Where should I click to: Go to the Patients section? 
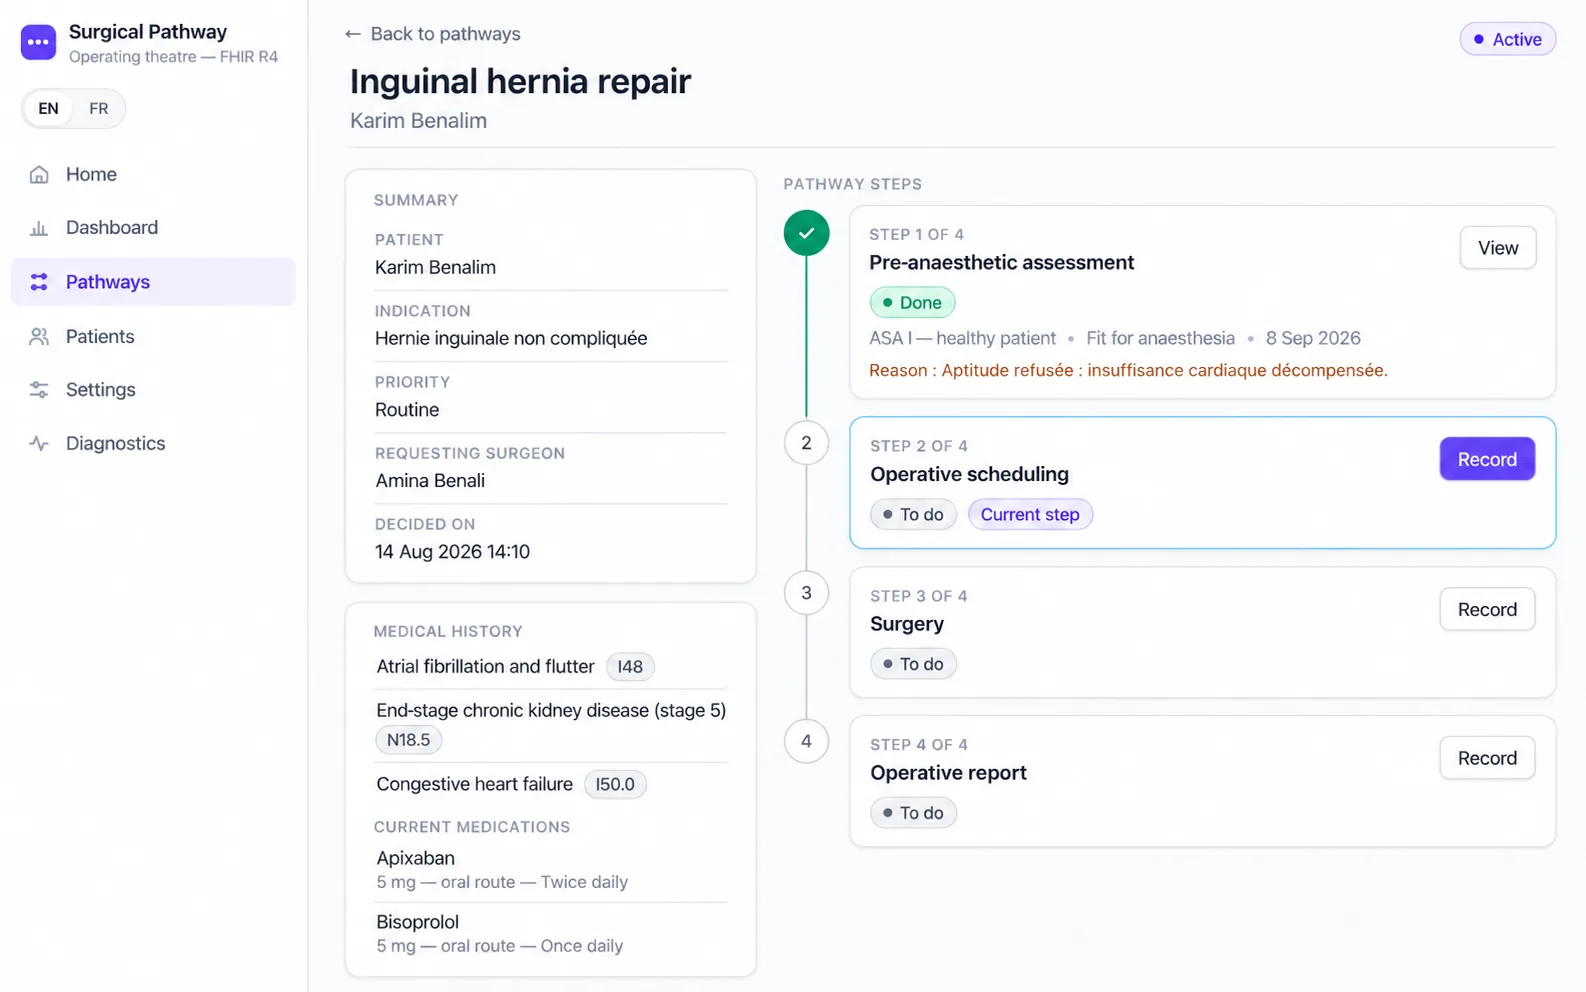point(153,337)
